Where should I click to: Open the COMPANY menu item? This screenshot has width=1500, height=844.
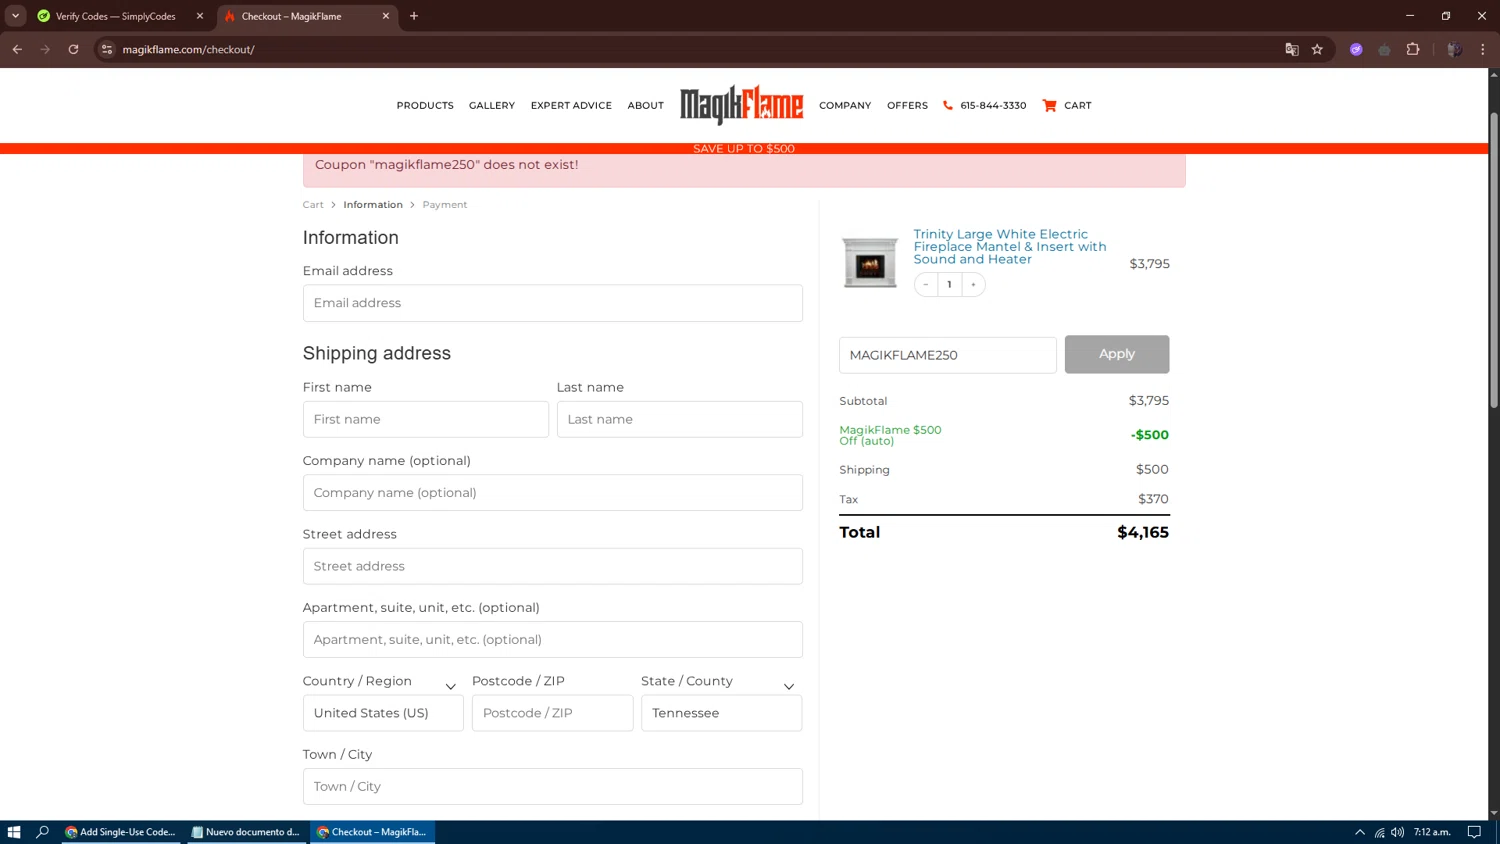(845, 105)
